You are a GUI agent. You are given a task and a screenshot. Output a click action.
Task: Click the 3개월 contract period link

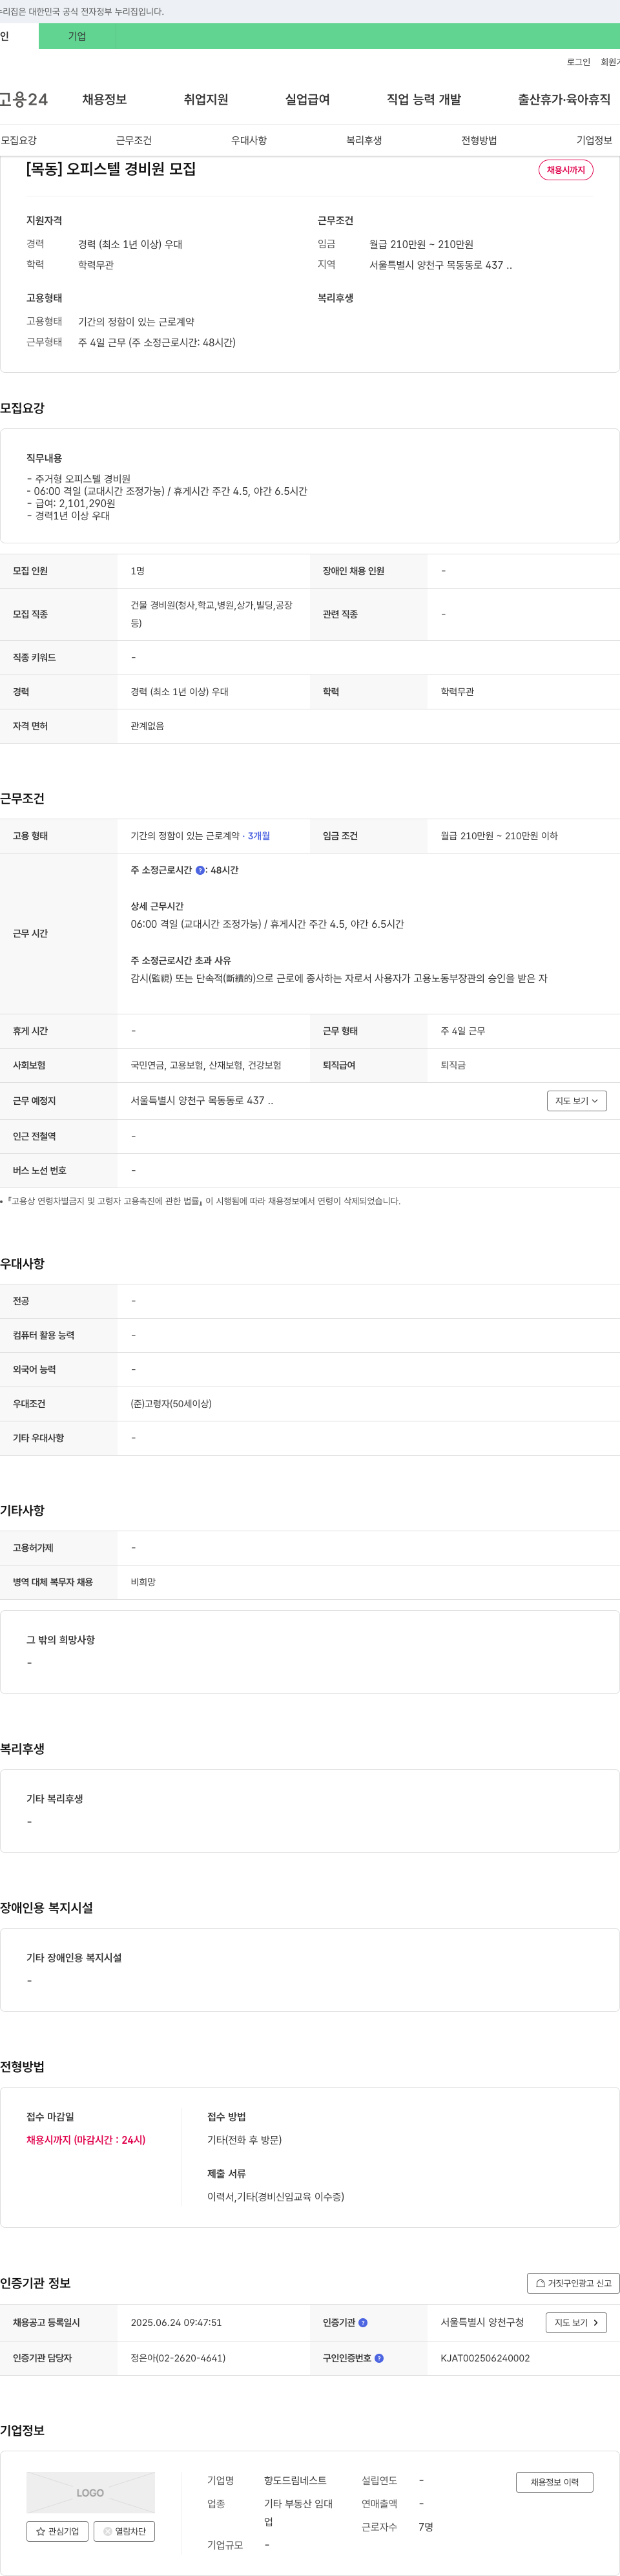[259, 835]
